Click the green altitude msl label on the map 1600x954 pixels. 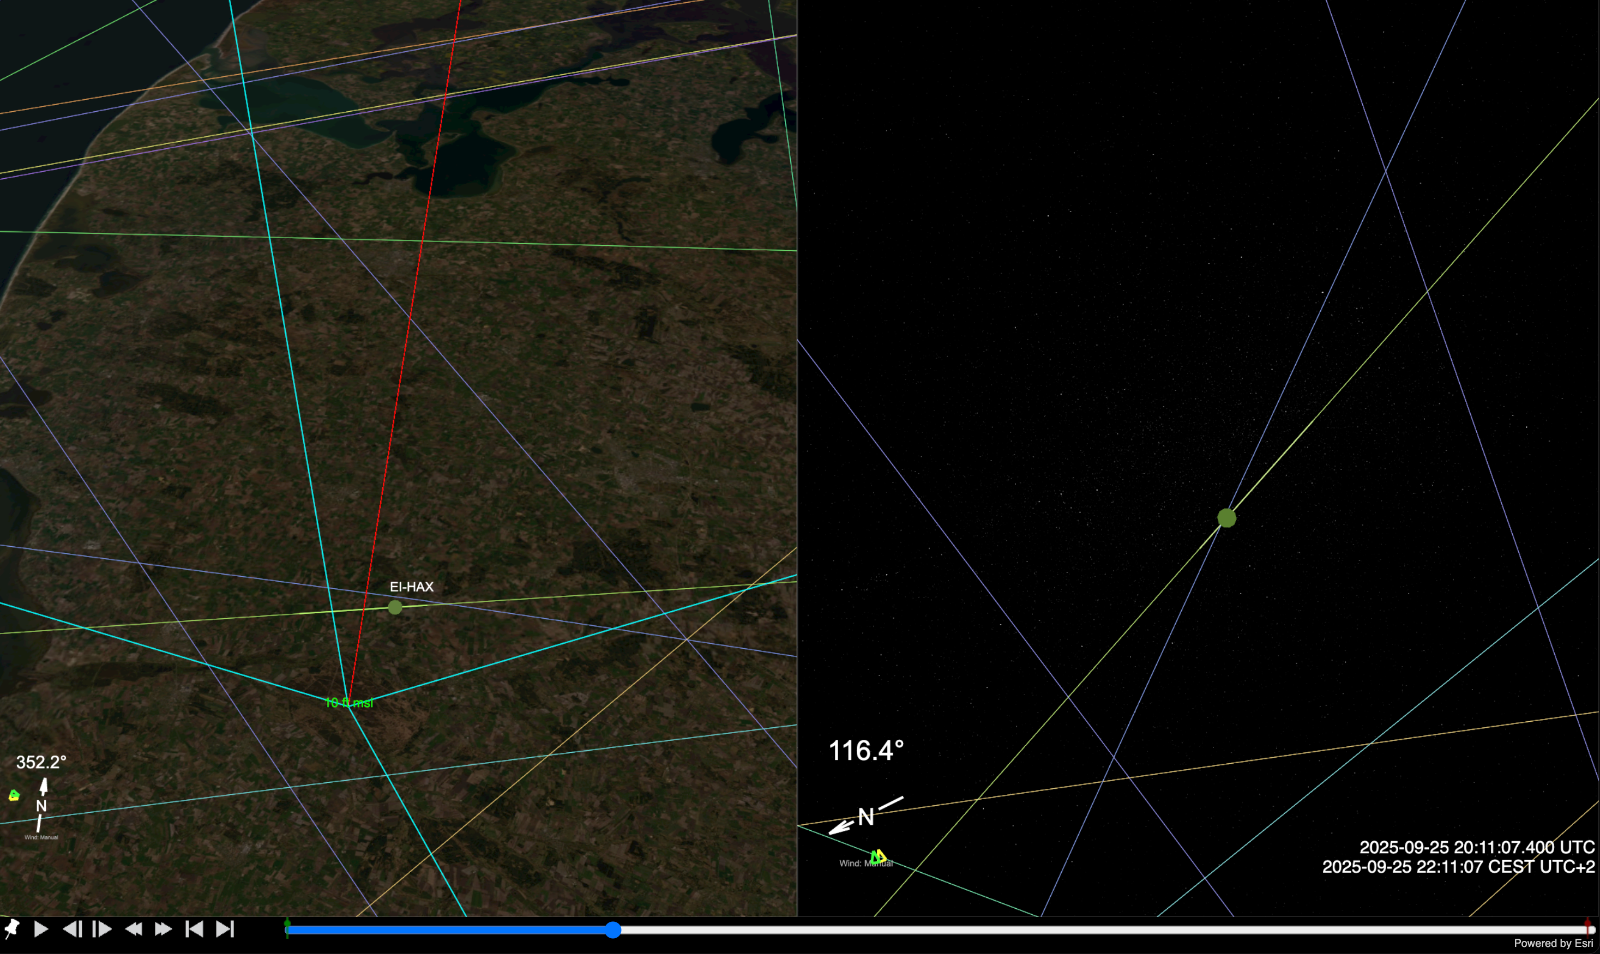click(349, 703)
